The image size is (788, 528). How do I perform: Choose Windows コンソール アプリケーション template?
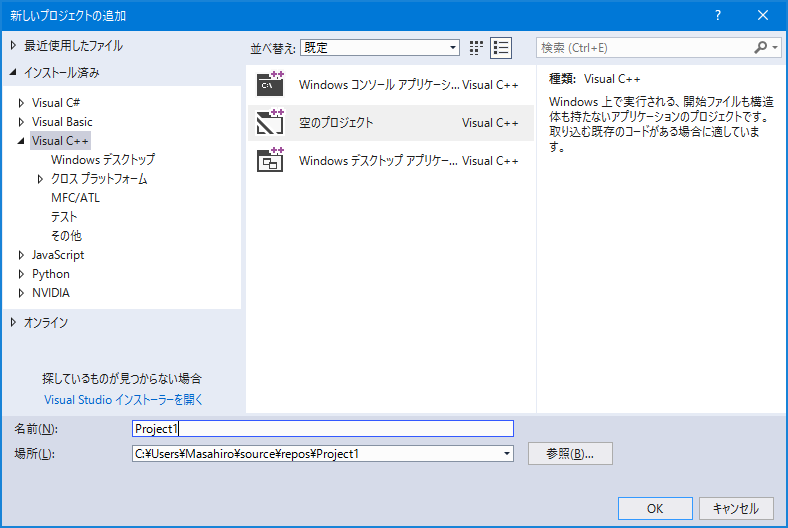(391, 84)
